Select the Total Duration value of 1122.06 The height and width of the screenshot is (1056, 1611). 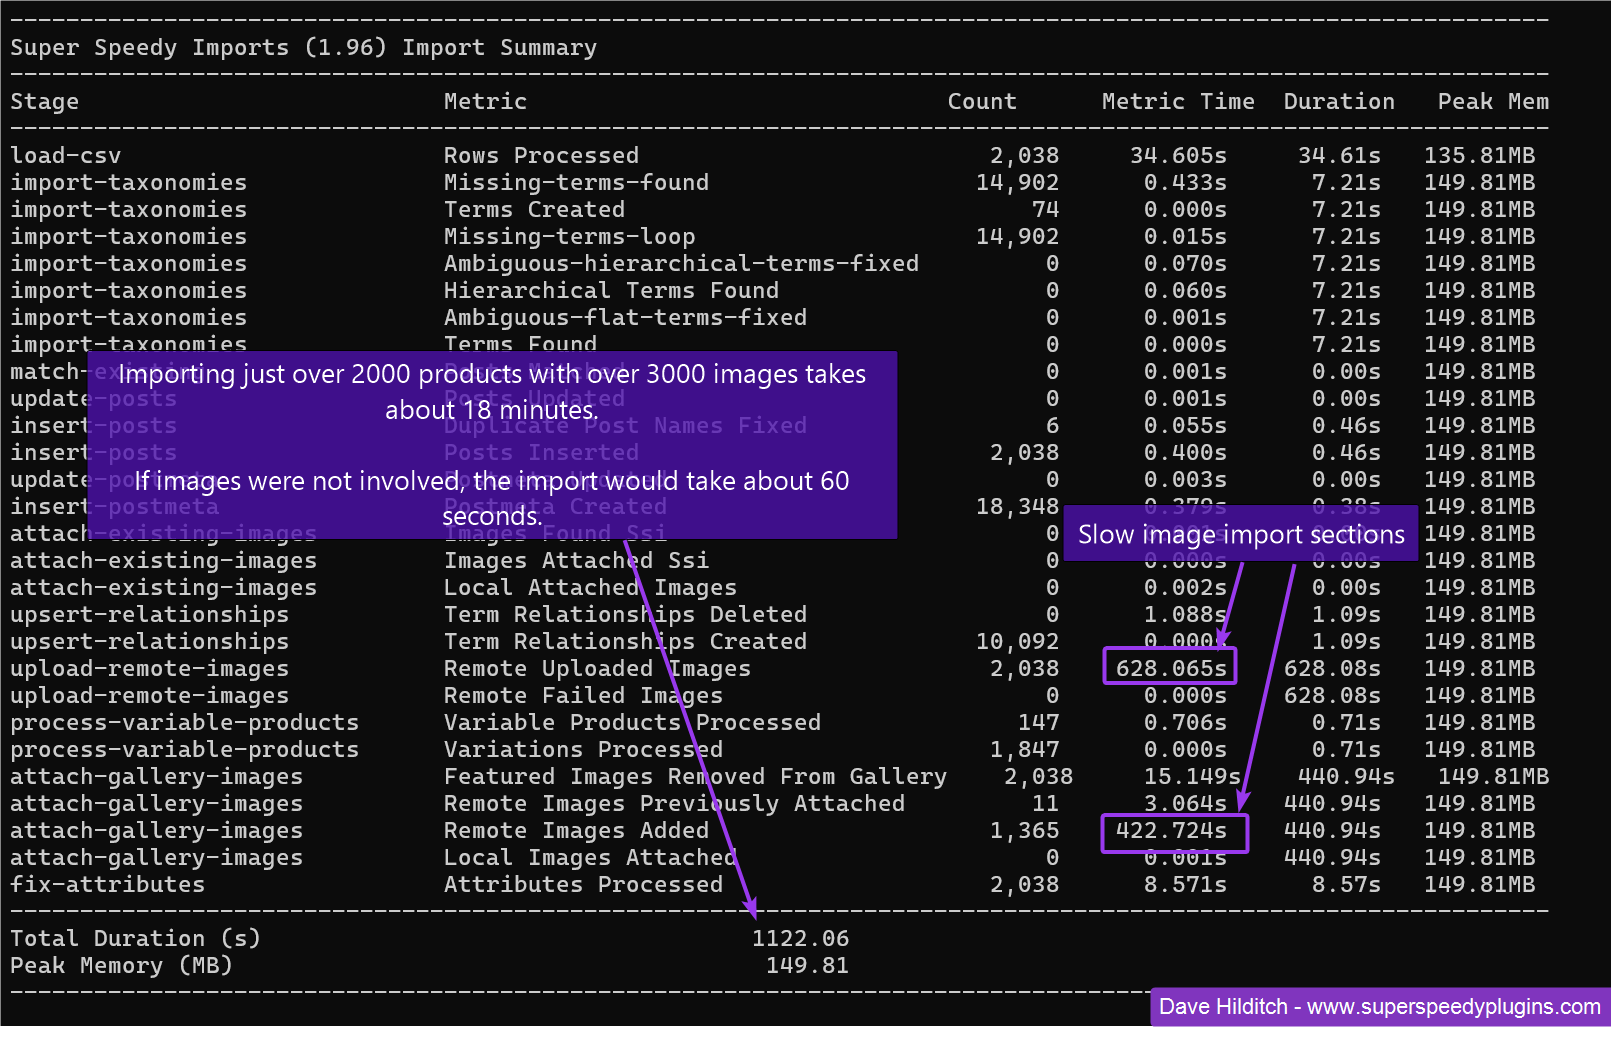800,938
